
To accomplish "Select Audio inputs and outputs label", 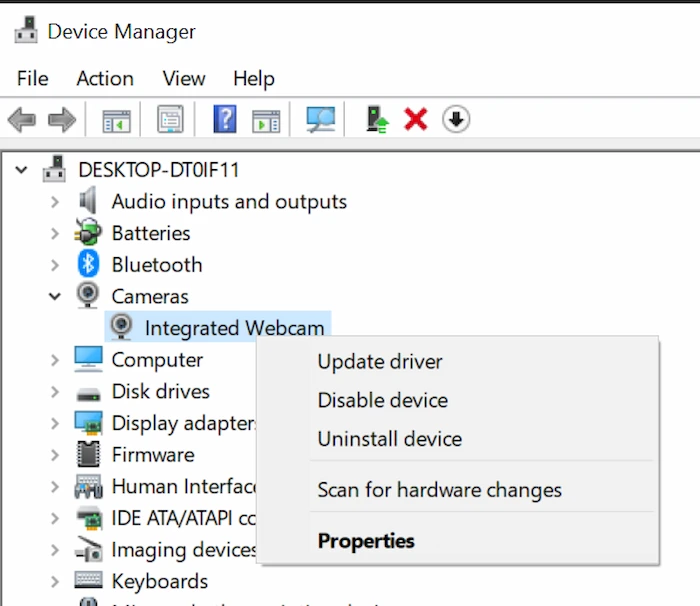I will pos(229,202).
